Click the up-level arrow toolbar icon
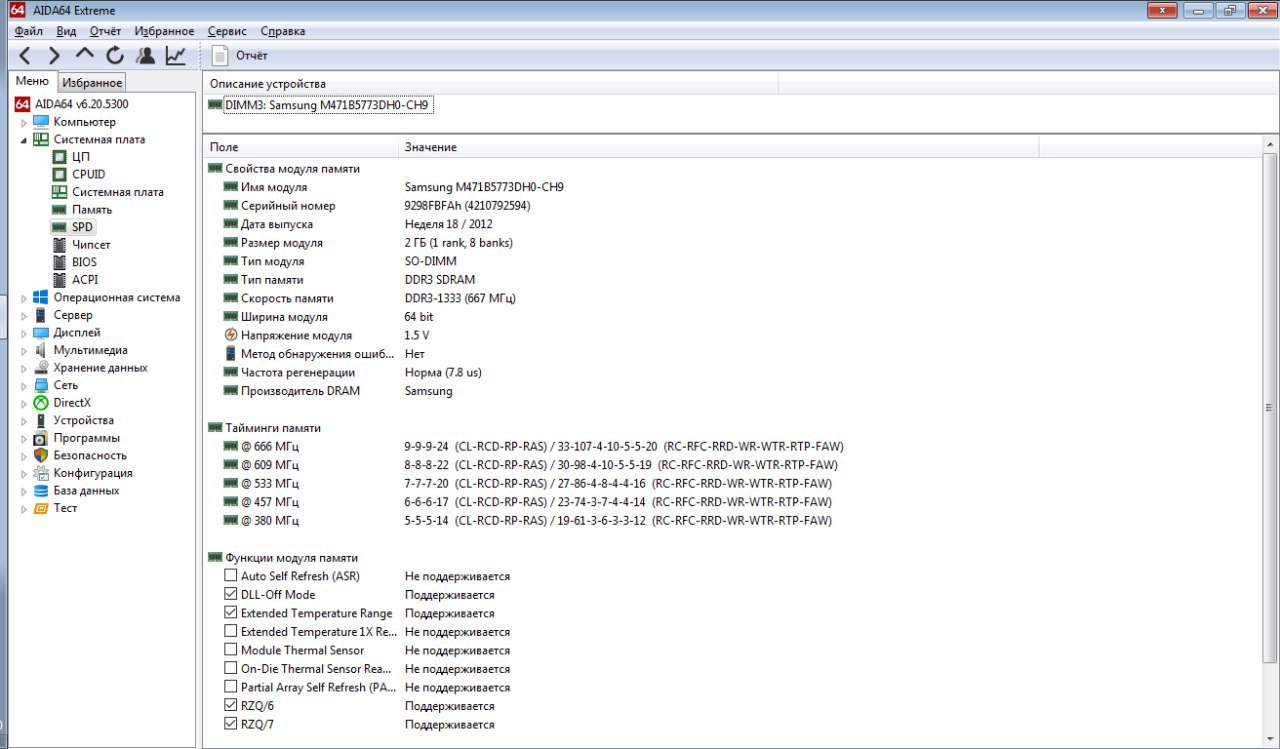1280x749 pixels. (85, 55)
